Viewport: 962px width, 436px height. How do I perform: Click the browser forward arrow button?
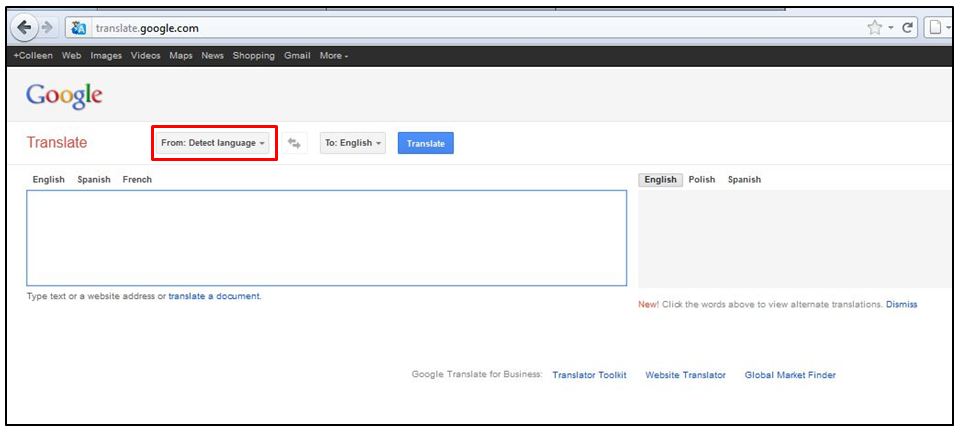pyautogui.click(x=48, y=28)
